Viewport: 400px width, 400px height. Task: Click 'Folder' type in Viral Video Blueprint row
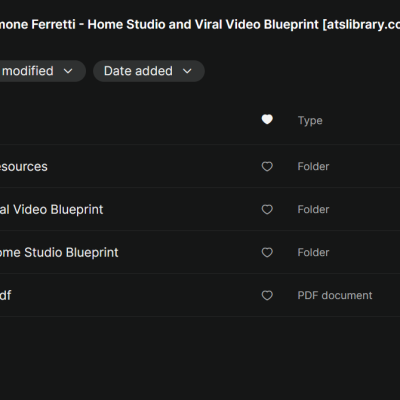[x=313, y=209]
